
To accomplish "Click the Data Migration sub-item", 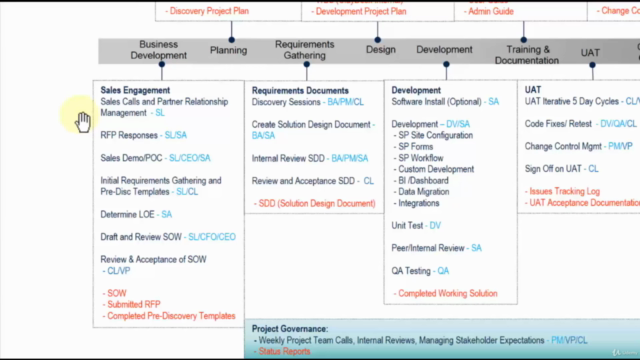I will (x=421, y=192).
